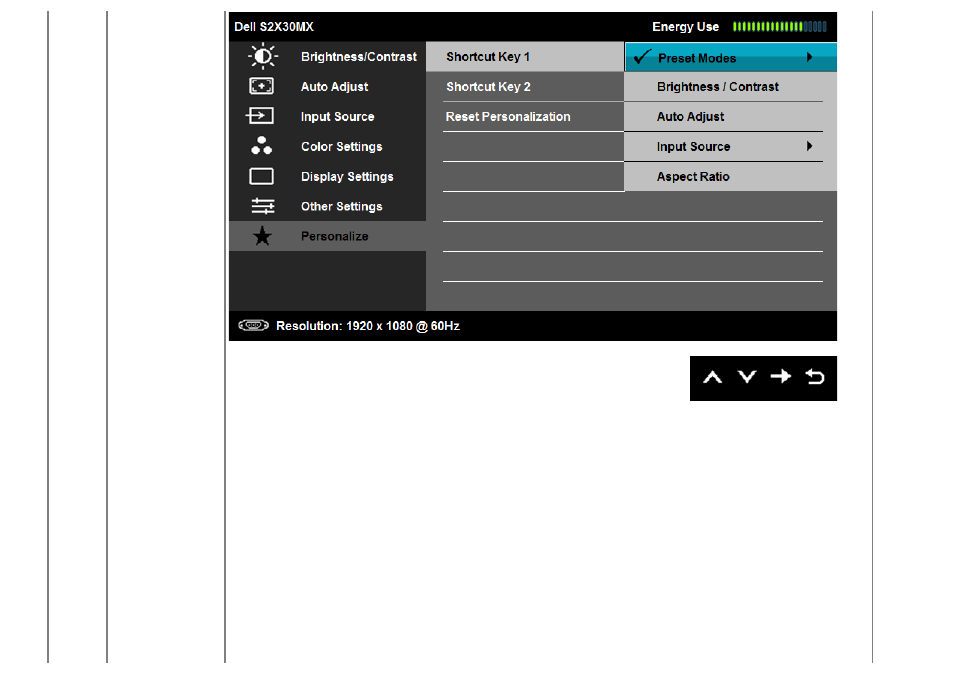Open the Other Settings menu
Image resolution: width=954 pixels, height=674 pixels.
(327, 206)
